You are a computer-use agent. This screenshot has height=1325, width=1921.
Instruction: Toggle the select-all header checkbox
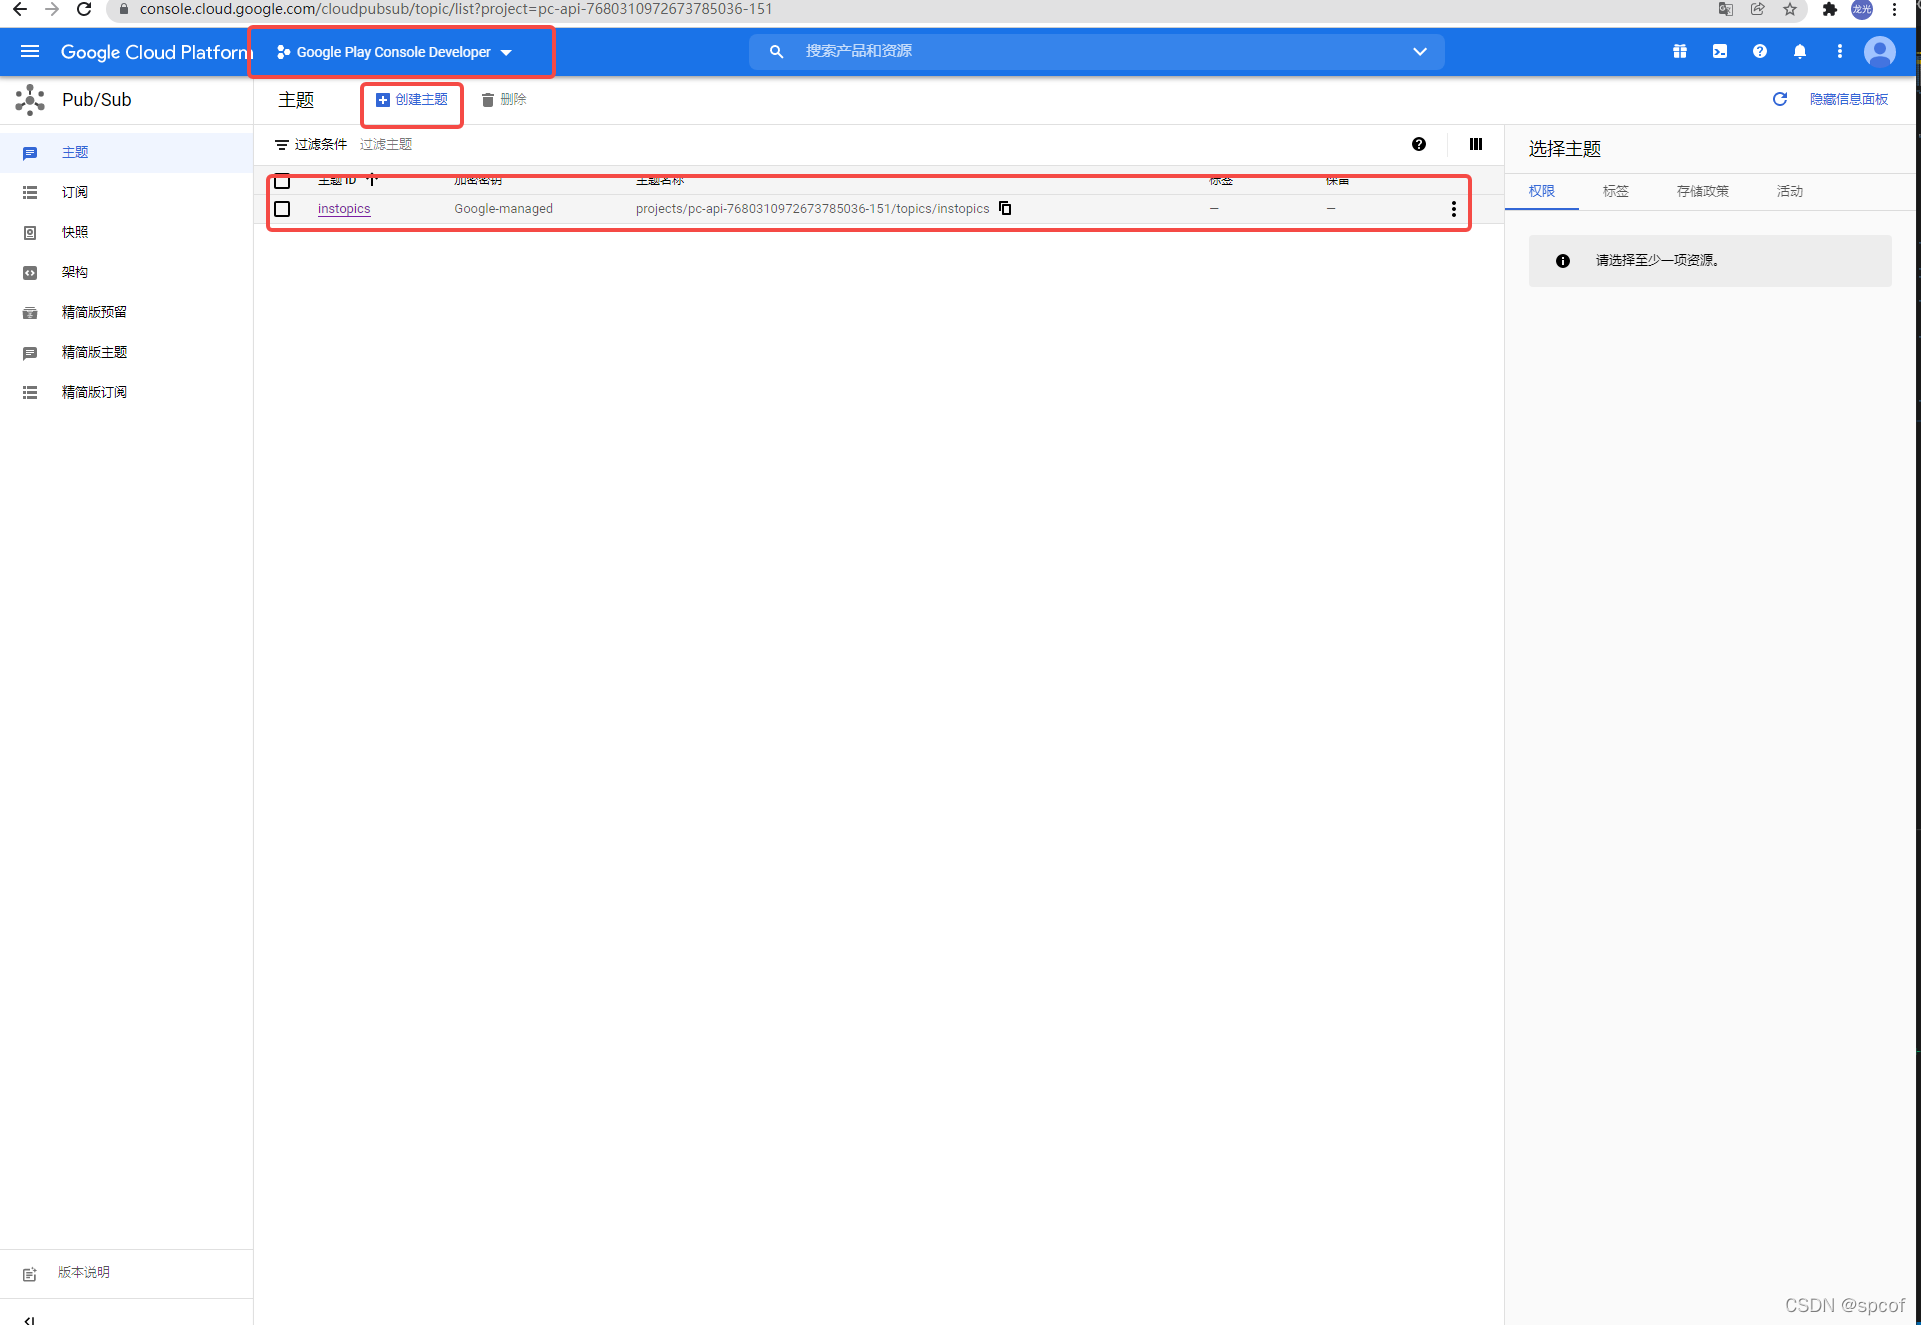click(x=282, y=181)
